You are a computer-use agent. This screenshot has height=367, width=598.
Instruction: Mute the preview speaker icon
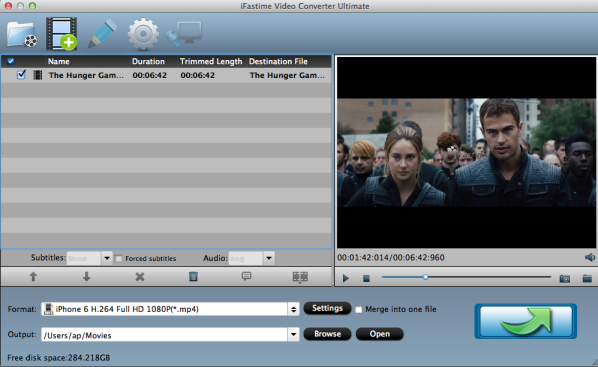pos(590,257)
